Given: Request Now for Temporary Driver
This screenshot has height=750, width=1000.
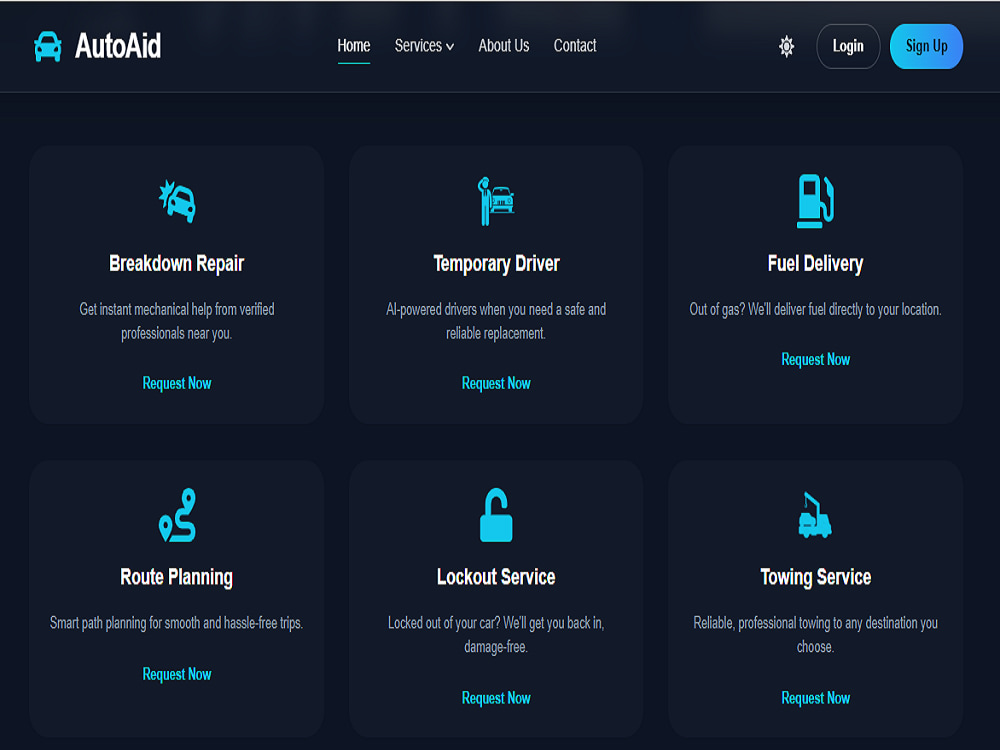Looking at the screenshot, I should point(496,383).
